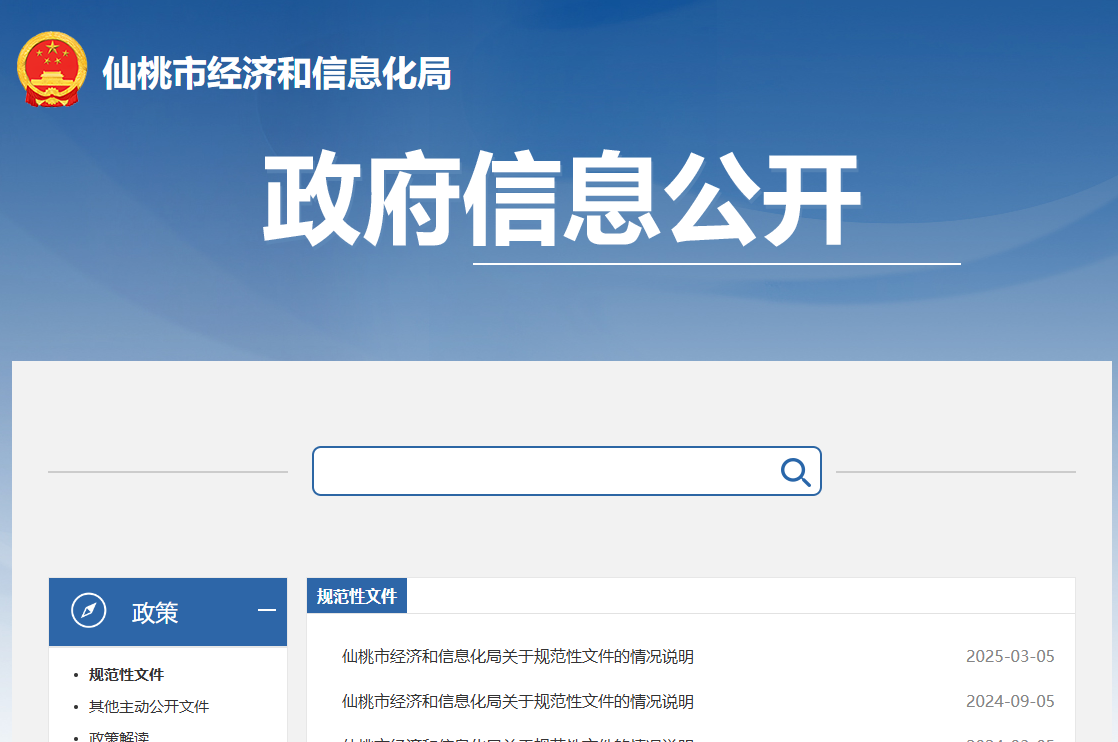The width and height of the screenshot is (1118, 742).
Task: Click the magnifier search icon
Action: 795,472
